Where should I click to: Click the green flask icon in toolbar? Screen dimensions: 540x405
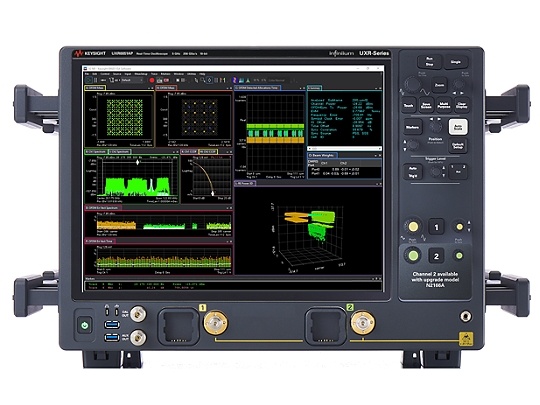pyautogui.click(x=248, y=80)
